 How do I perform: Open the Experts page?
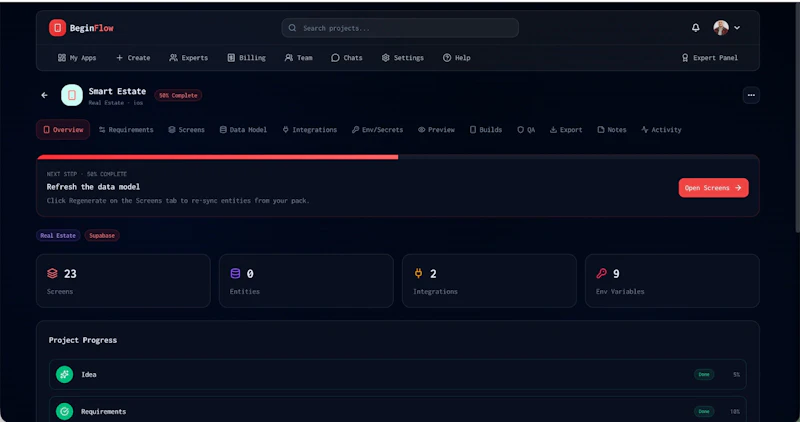click(188, 58)
